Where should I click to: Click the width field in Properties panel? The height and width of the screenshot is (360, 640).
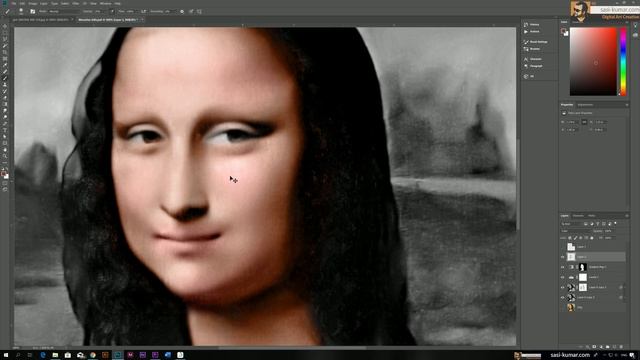[x=572, y=122]
